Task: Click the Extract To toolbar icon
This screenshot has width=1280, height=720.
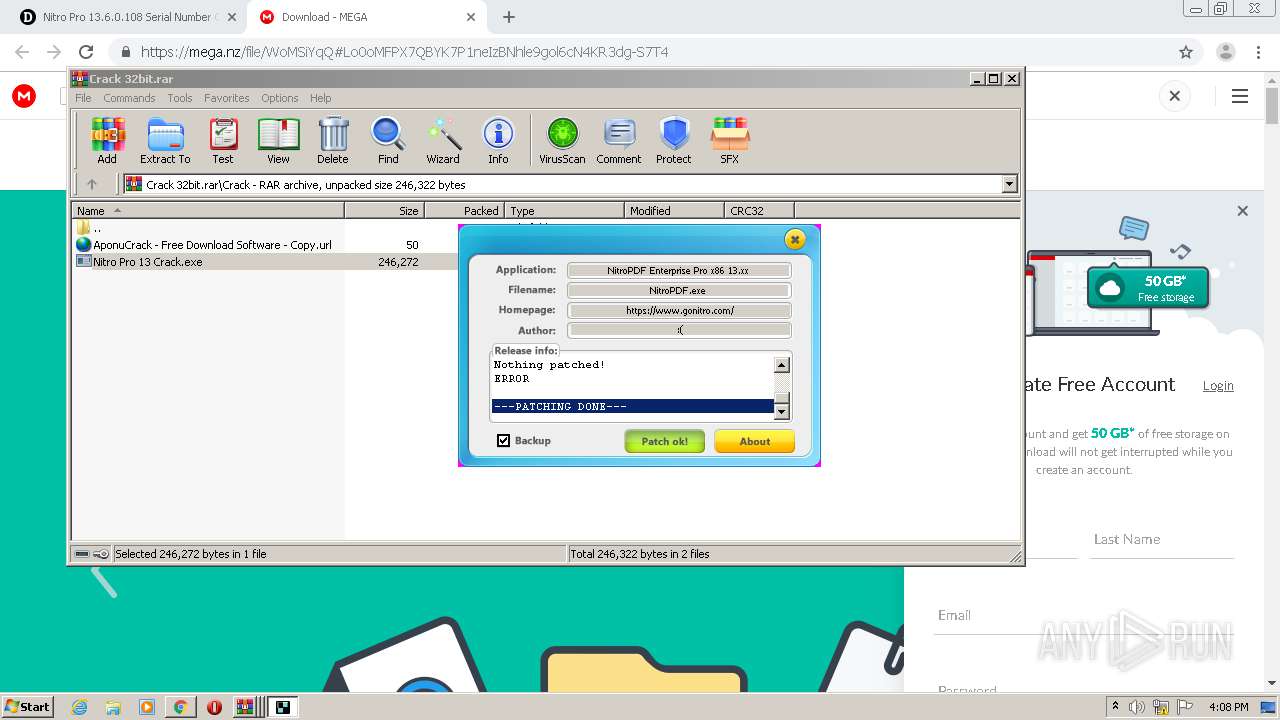Action: [x=165, y=141]
